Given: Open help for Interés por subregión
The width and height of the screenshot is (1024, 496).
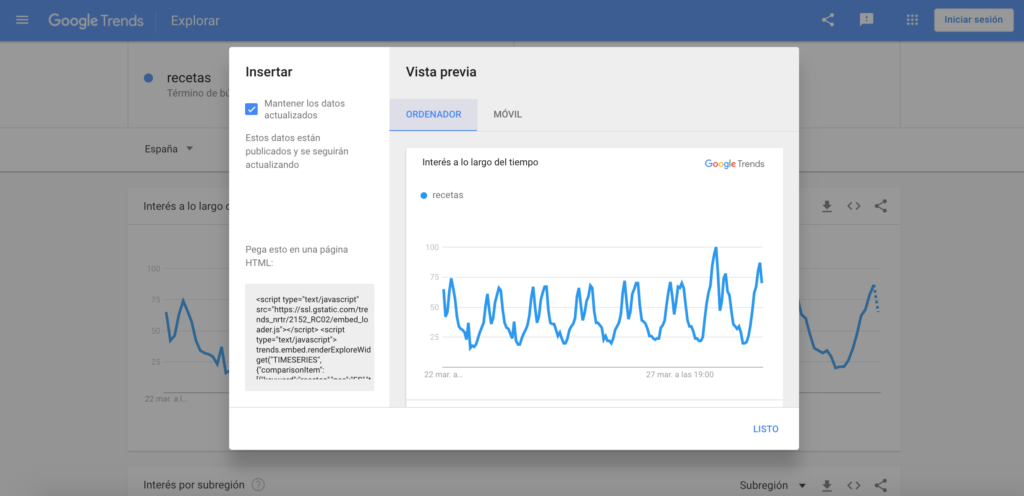Looking at the screenshot, I should tap(259, 485).
